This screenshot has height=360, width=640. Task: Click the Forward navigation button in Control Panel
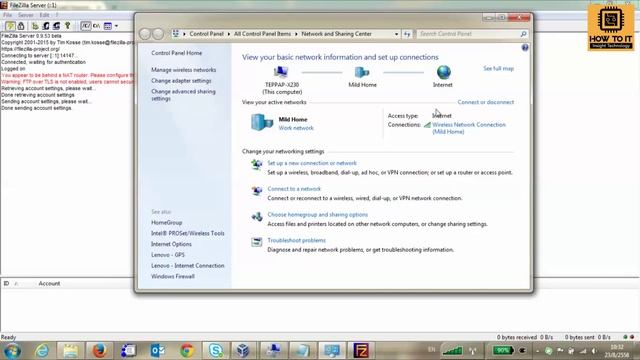[158, 34]
